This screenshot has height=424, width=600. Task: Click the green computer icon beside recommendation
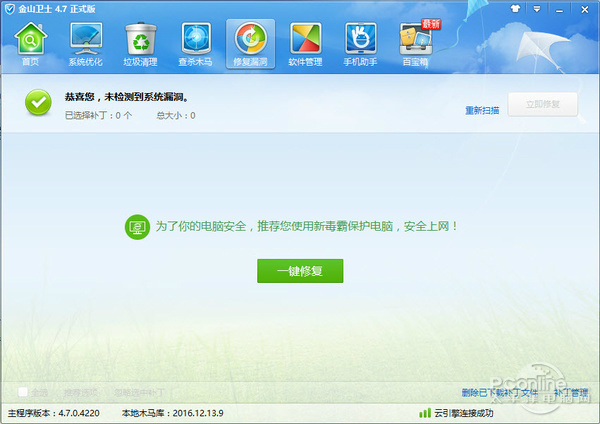click(x=137, y=227)
